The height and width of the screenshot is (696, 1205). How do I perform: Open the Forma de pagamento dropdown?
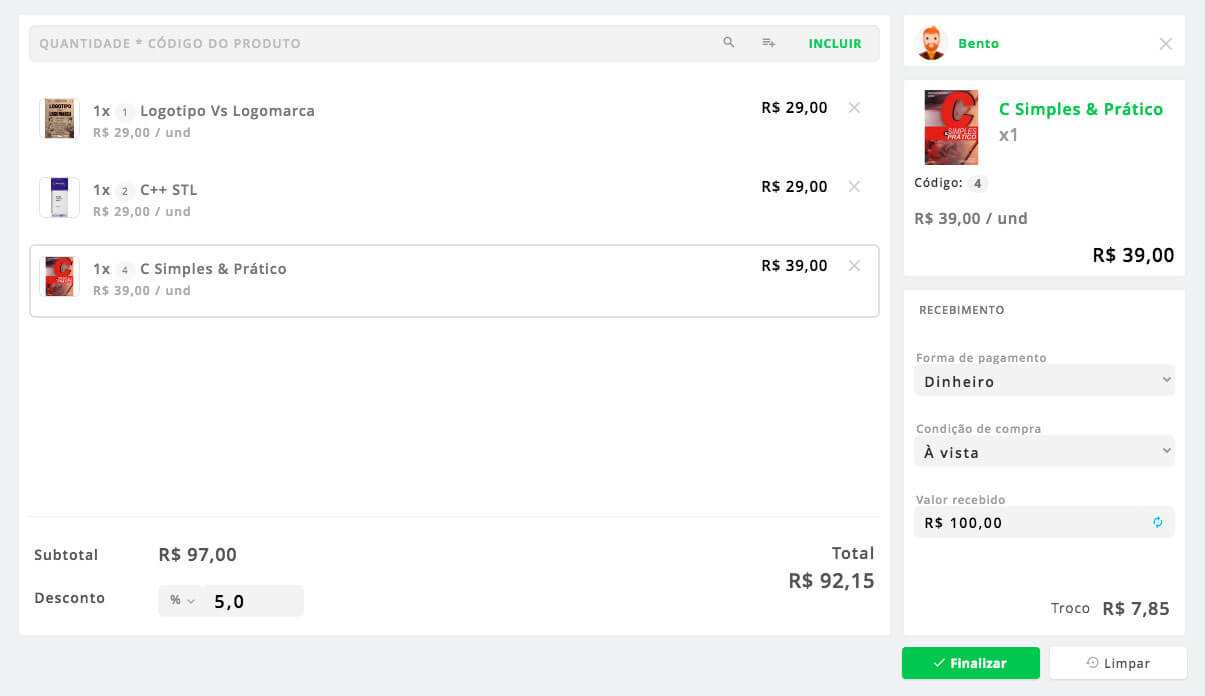pos(1044,381)
